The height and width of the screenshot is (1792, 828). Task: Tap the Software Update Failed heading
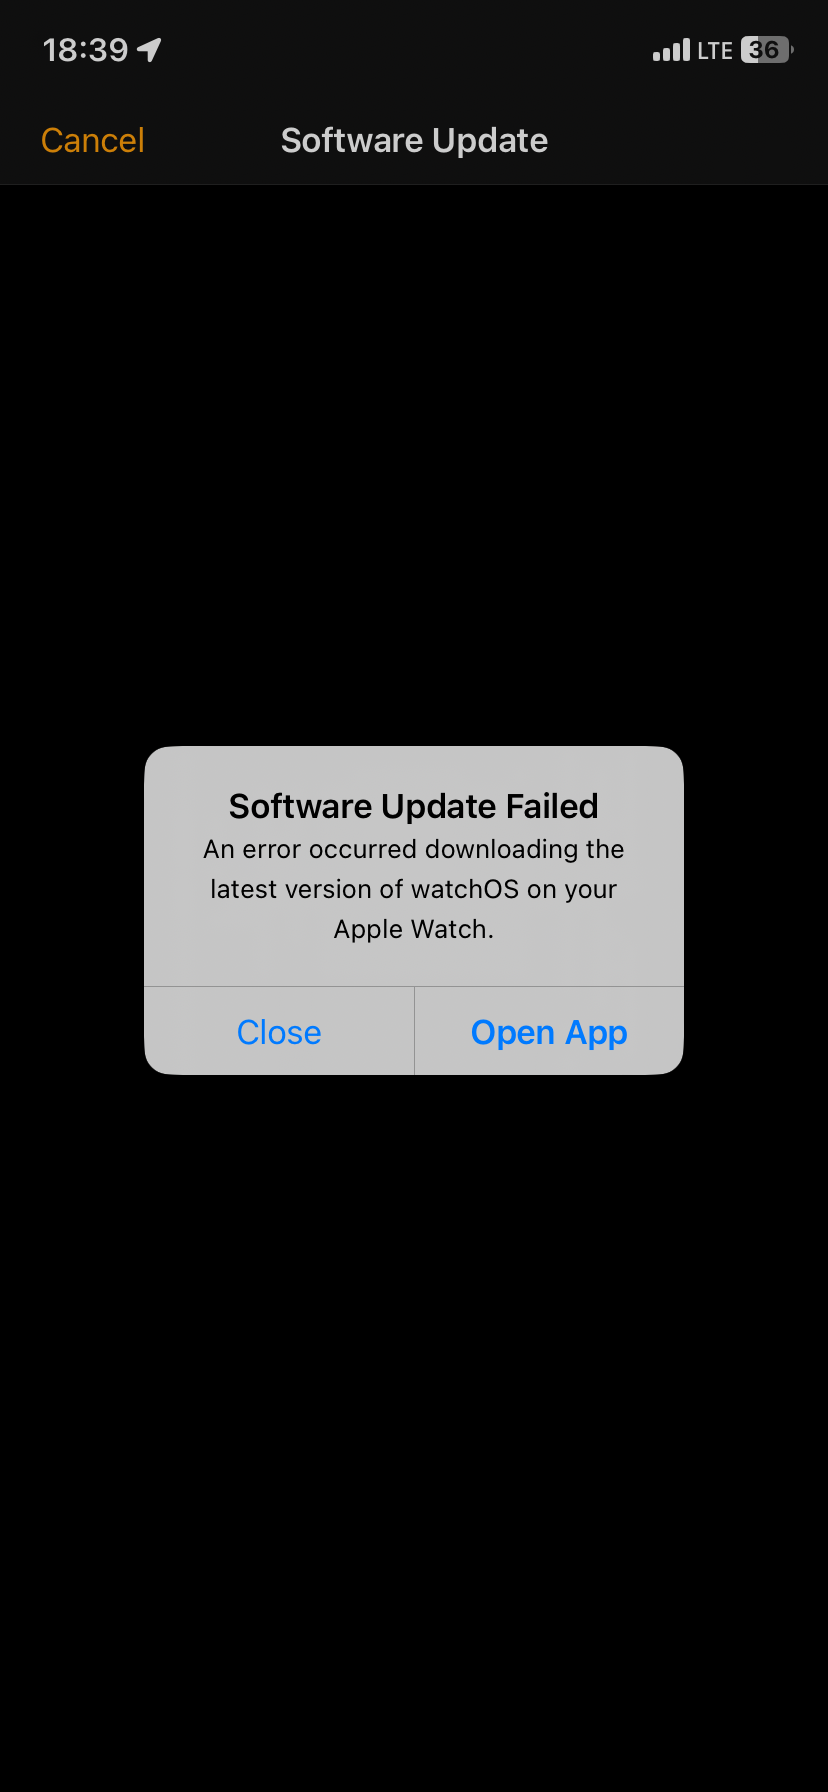(x=414, y=806)
